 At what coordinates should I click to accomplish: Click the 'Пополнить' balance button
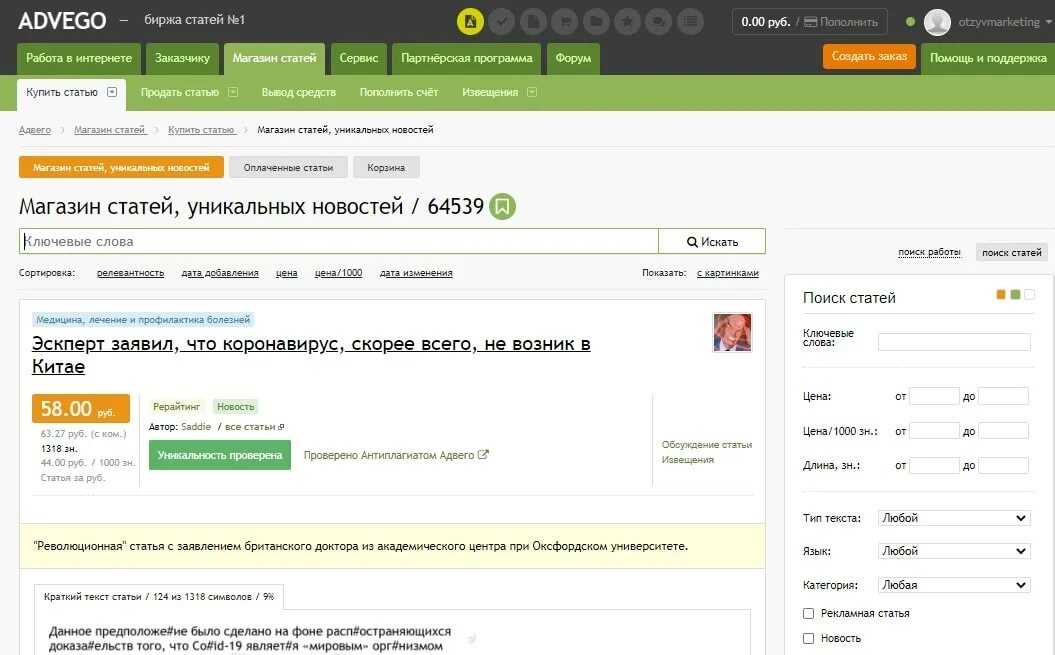[x=842, y=22]
